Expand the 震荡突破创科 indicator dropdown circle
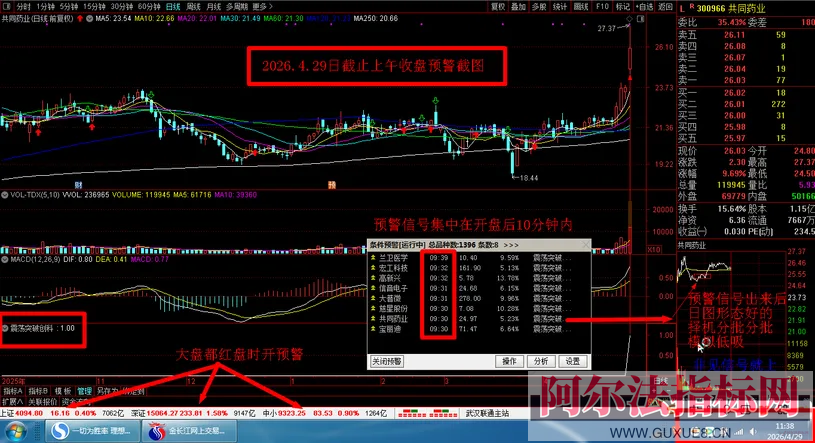The image size is (815, 443). pos(5,328)
